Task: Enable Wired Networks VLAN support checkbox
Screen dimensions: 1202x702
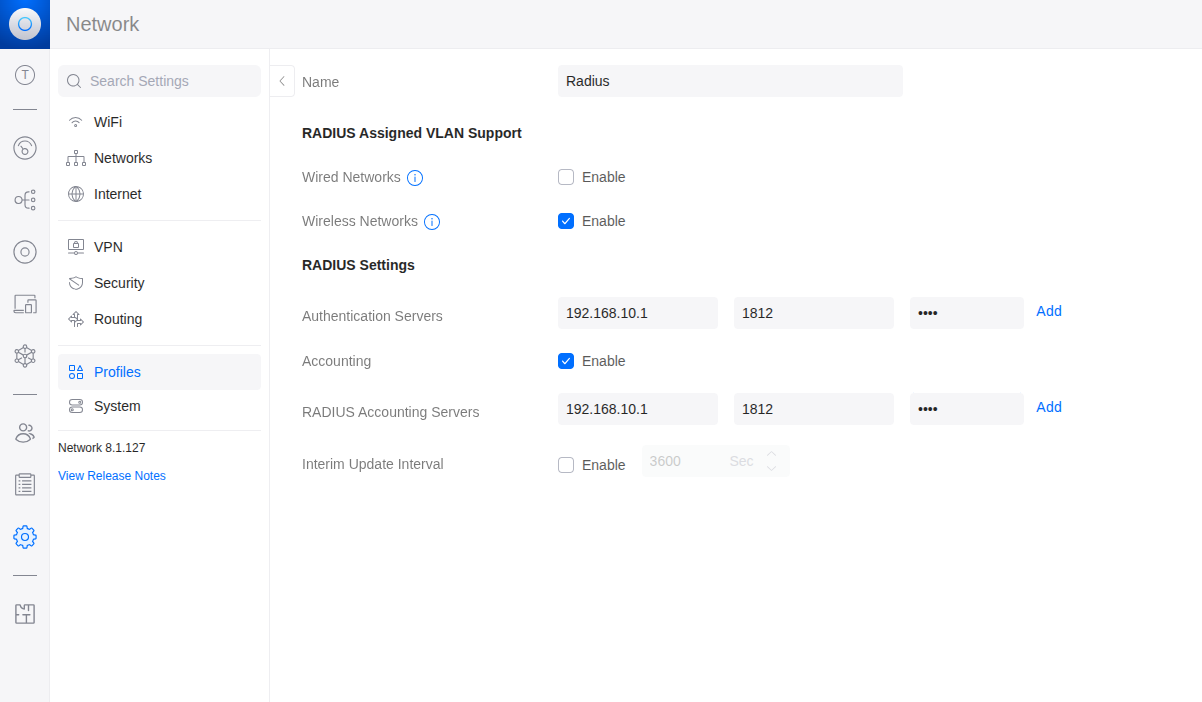Action: point(566,177)
